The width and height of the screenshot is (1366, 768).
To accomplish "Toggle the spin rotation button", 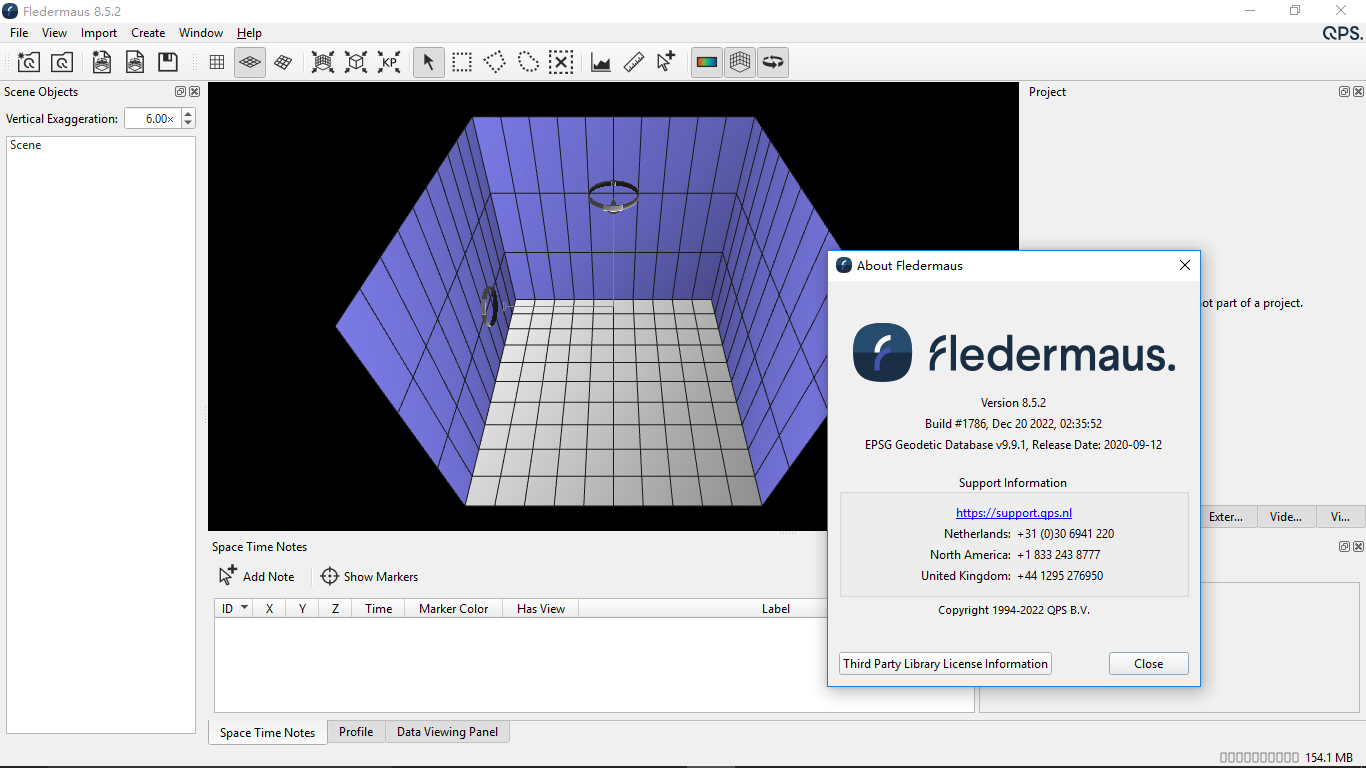I will [x=773, y=62].
